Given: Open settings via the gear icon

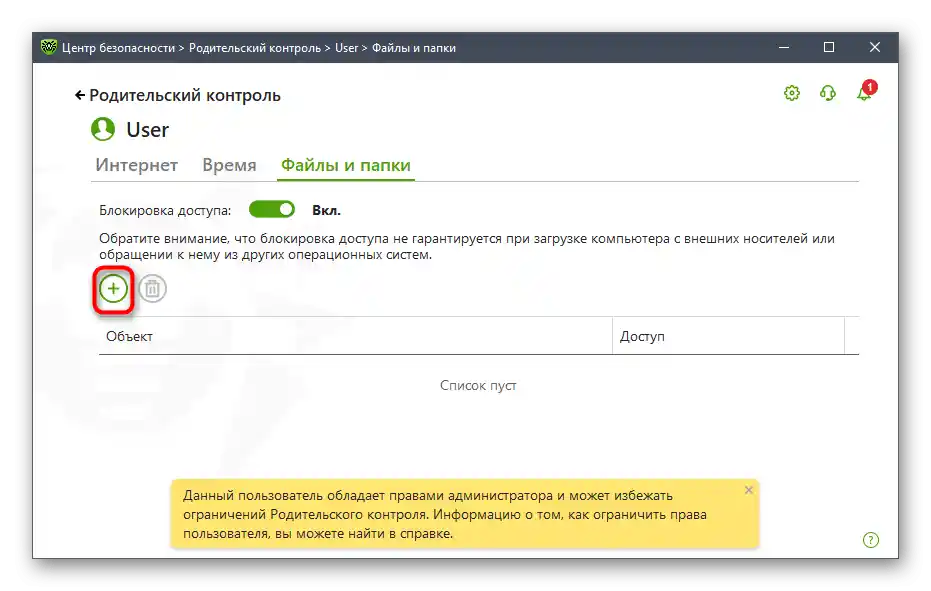Looking at the screenshot, I should tap(791, 93).
